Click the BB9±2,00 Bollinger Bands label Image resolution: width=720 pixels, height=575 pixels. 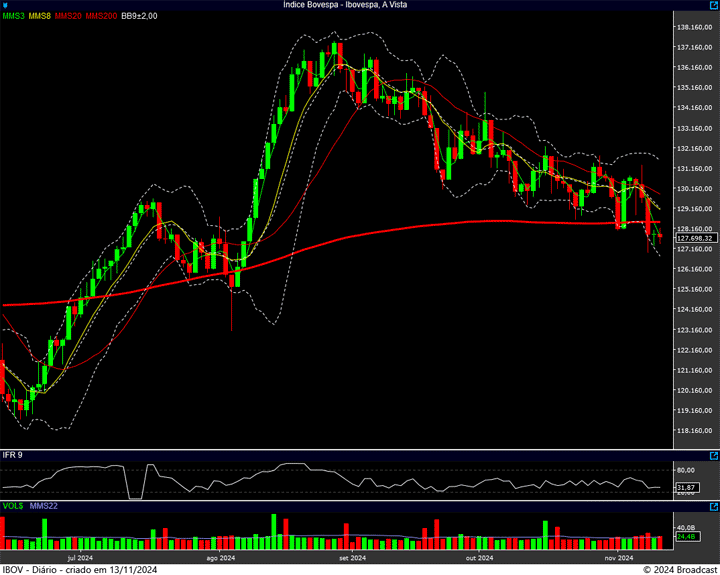[x=139, y=16]
